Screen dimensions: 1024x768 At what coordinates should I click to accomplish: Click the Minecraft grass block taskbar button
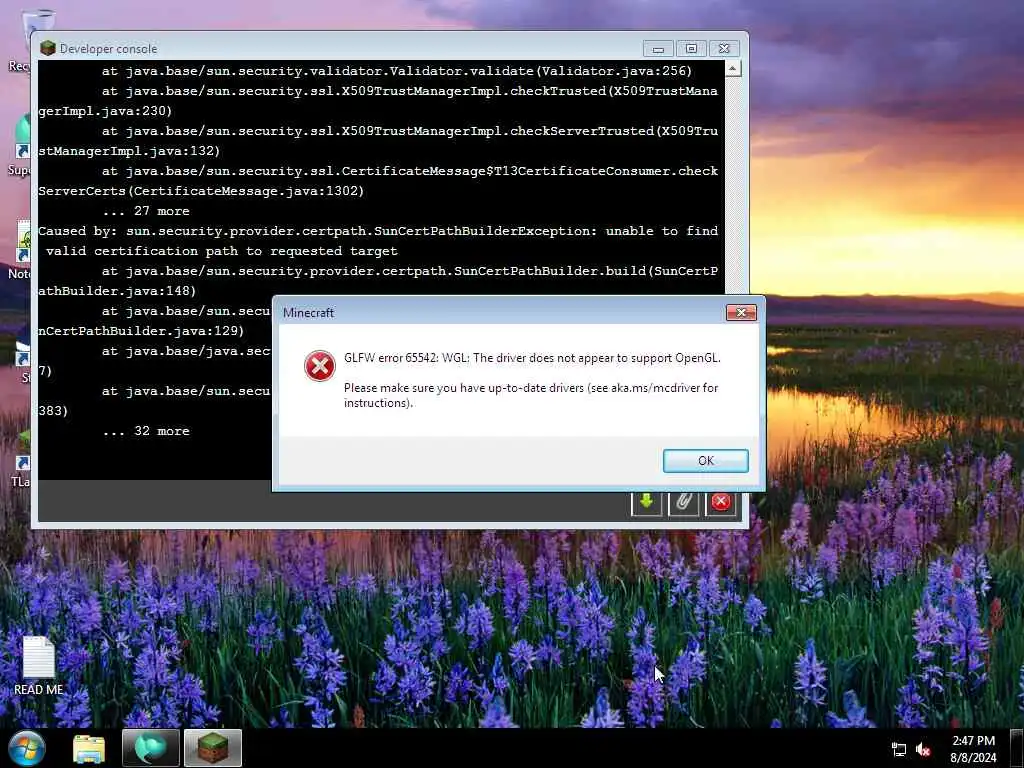tap(213, 748)
